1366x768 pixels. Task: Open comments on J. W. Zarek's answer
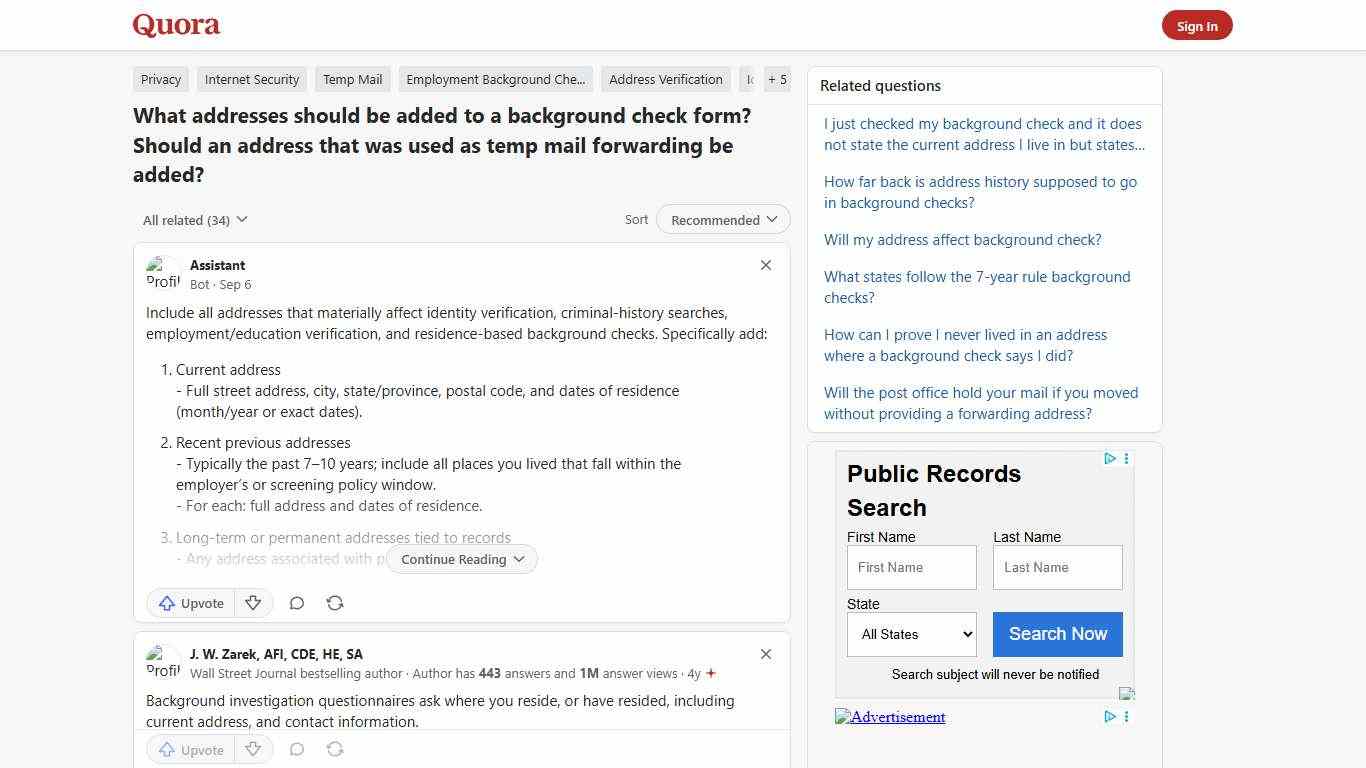coord(296,749)
